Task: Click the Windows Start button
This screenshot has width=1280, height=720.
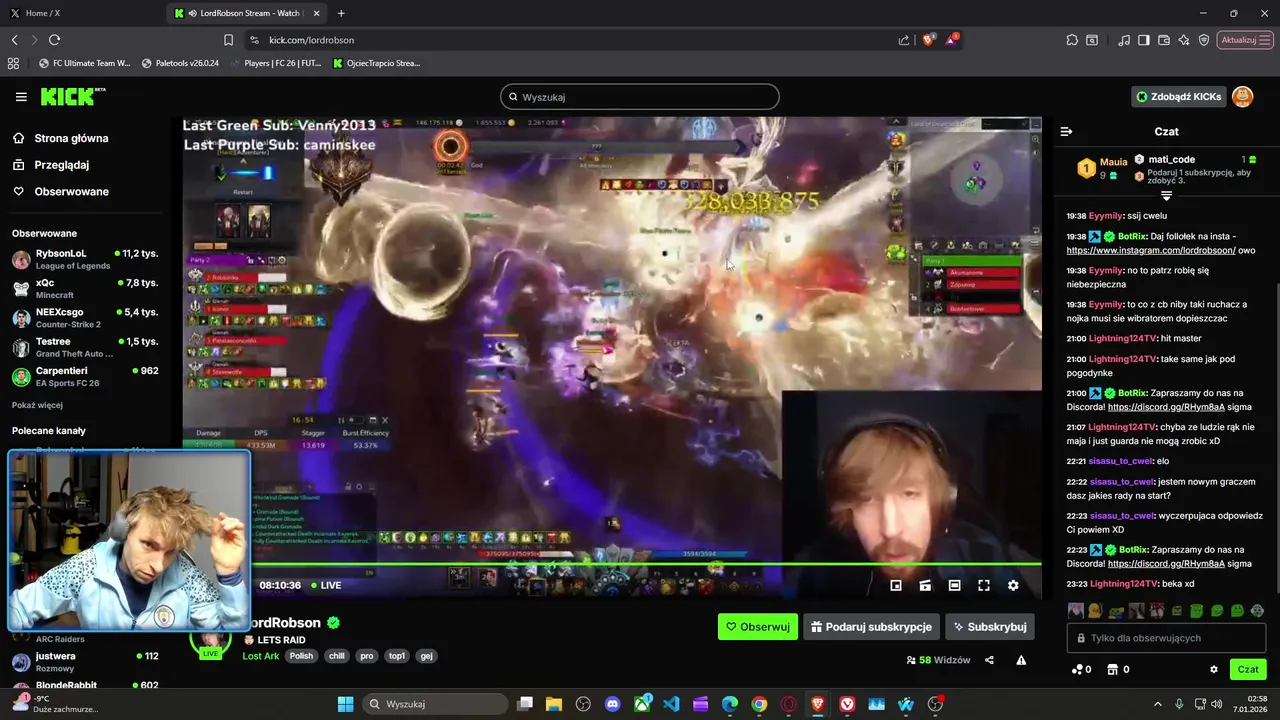Action: (x=345, y=704)
